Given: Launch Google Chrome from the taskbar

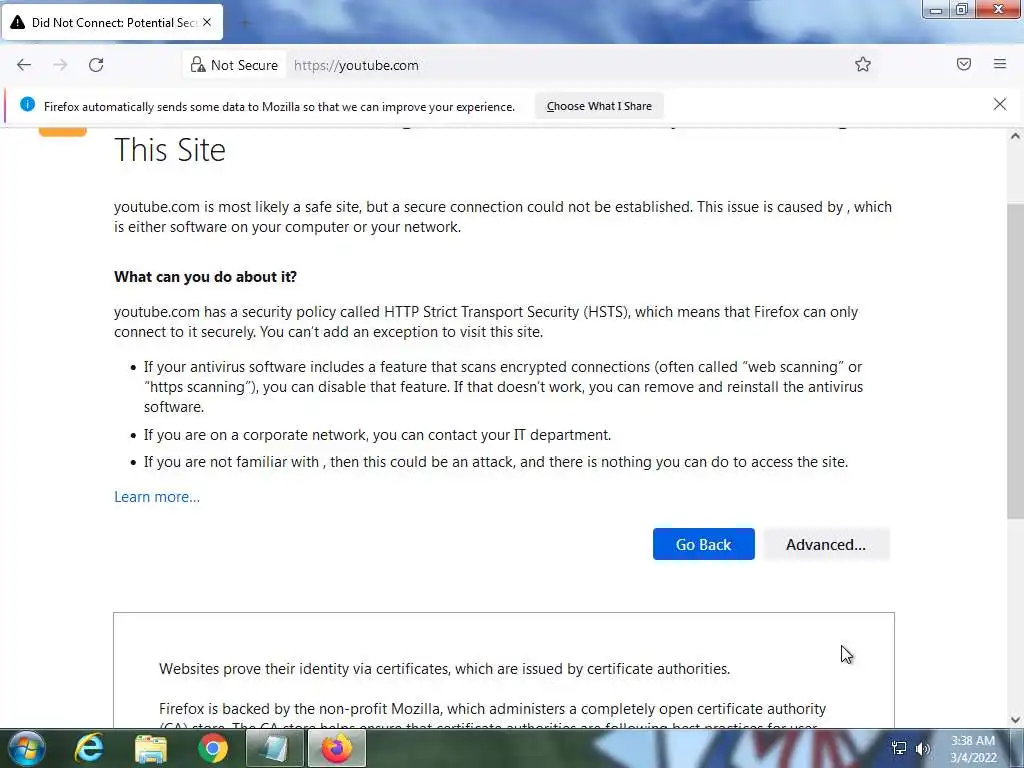Looking at the screenshot, I should pyautogui.click(x=213, y=748).
